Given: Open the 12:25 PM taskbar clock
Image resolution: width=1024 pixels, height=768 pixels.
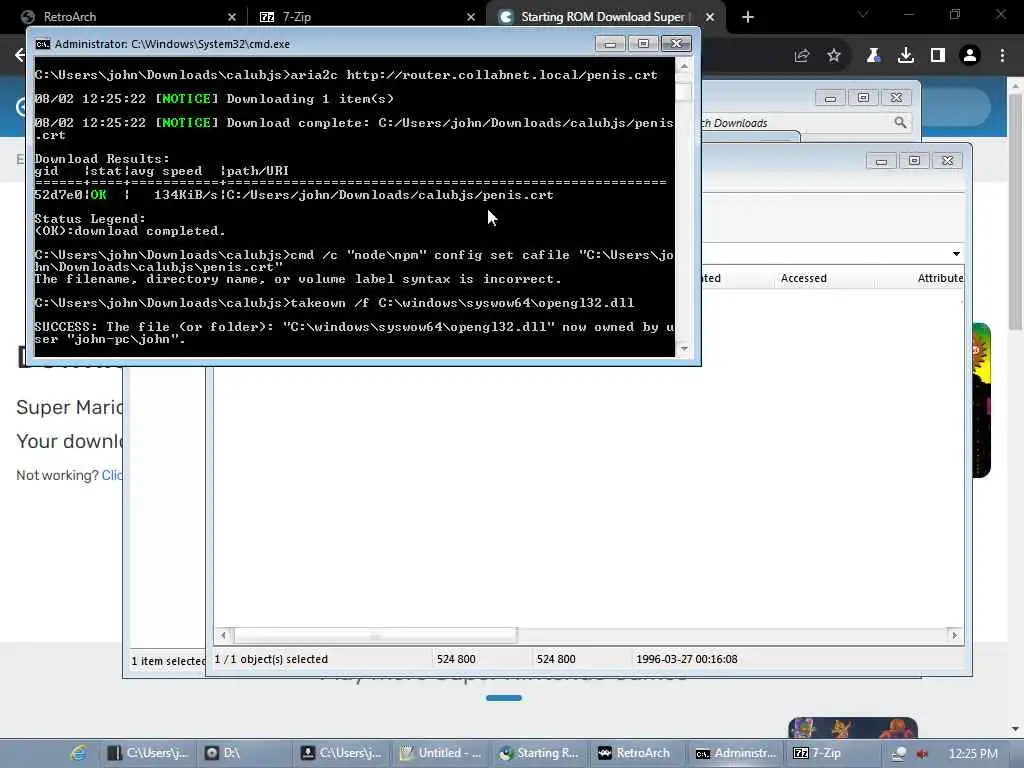Looking at the screenshot, I should coord(973,753).
